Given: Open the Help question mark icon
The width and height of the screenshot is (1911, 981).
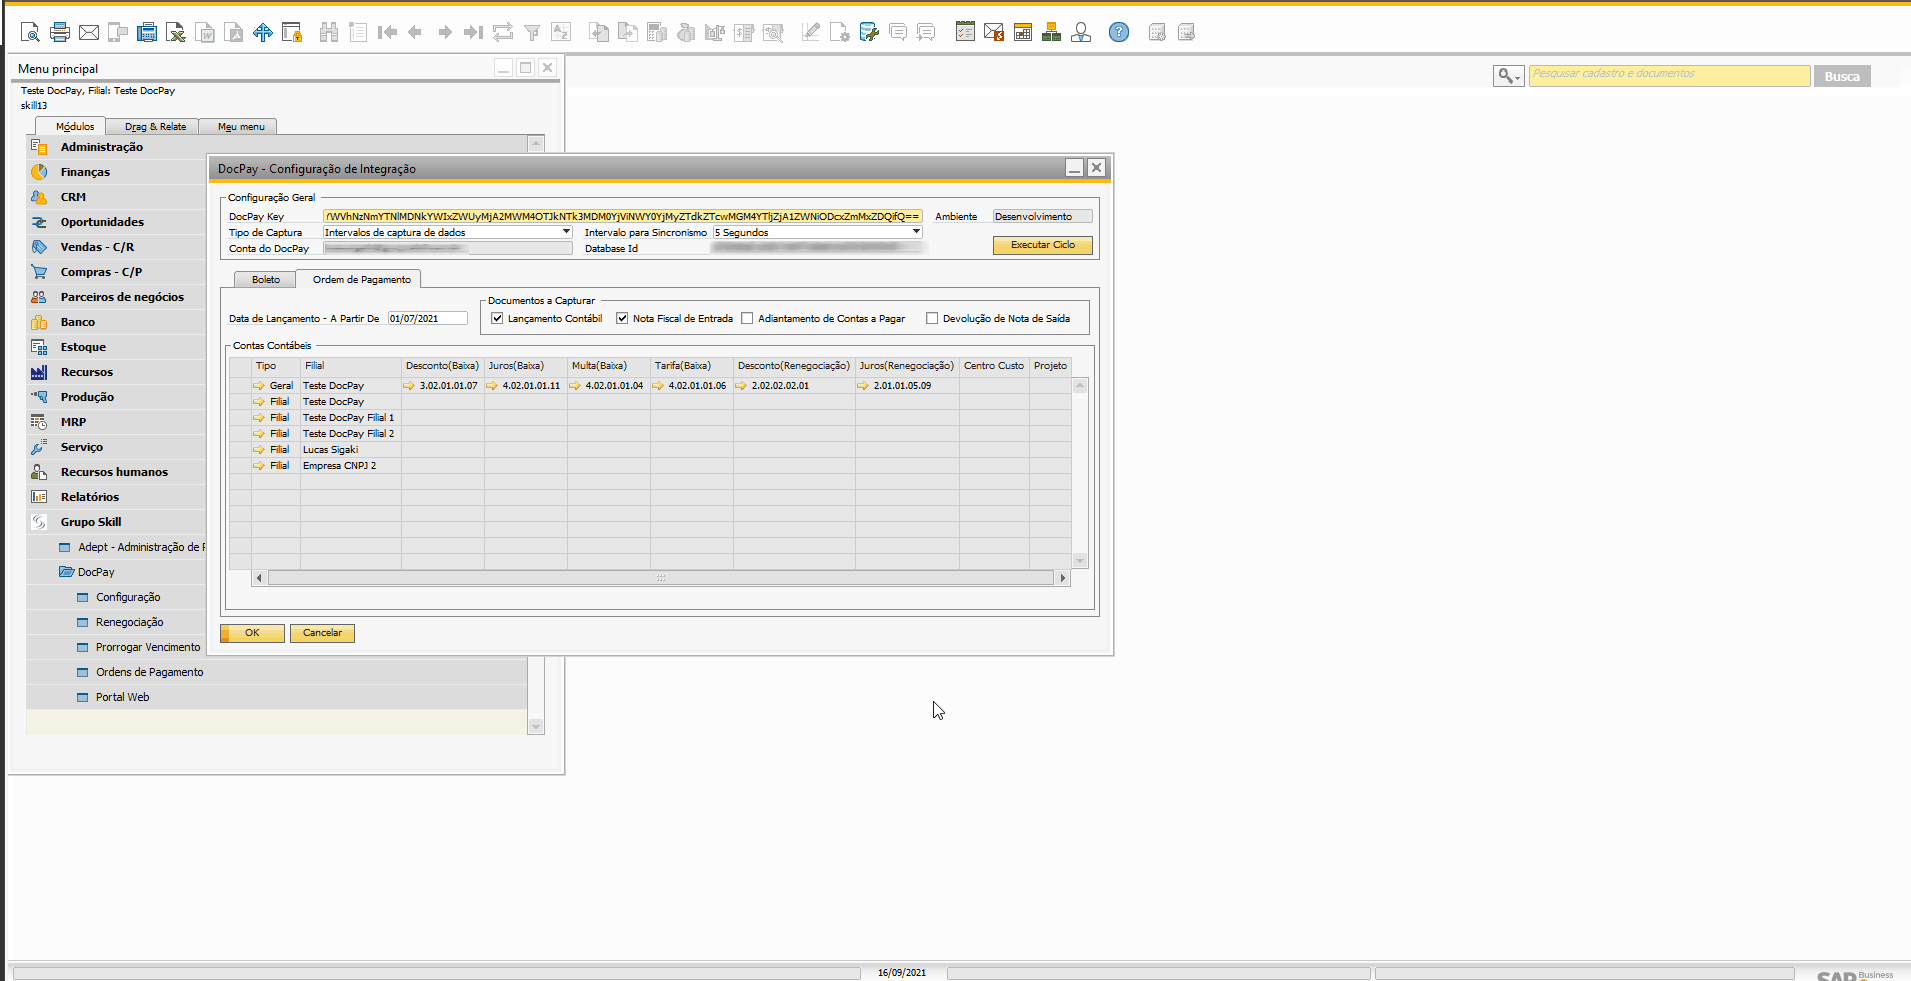Looking at the screenshot, I should (1119, 32).
